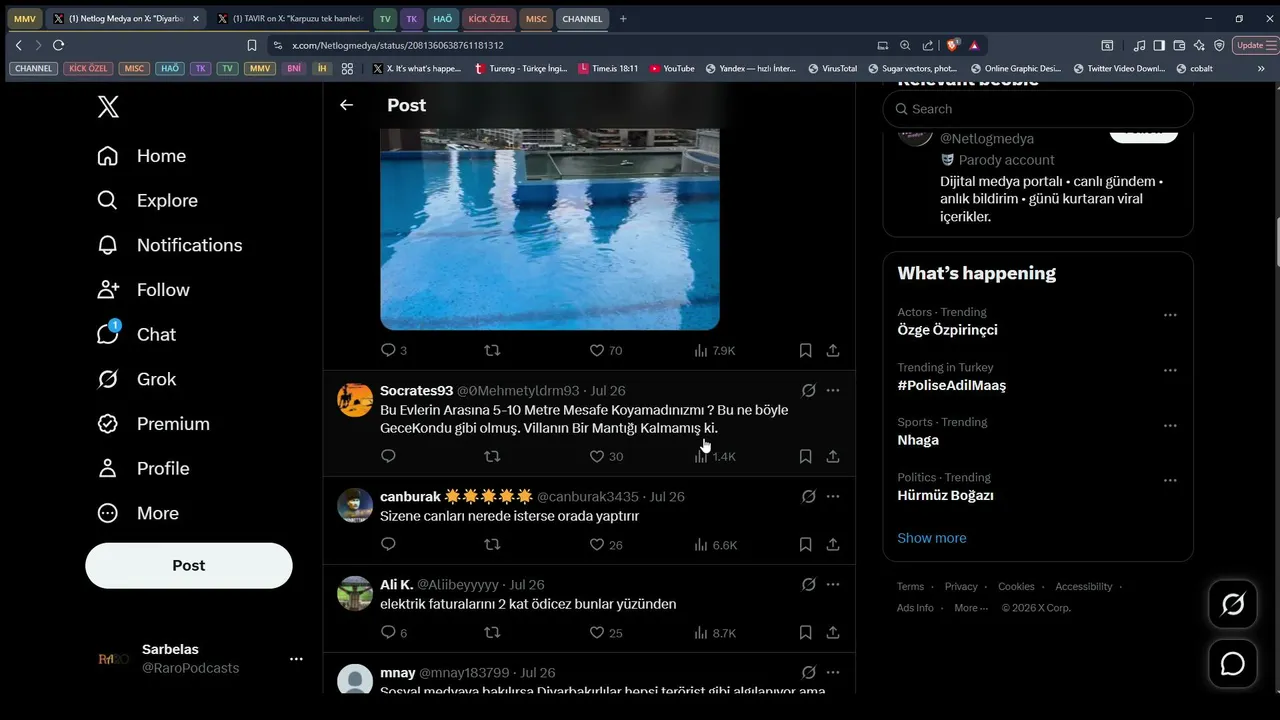Screen dimensions: 1280x720
Task: Open the Explore search page
Action: click(147, 200)
